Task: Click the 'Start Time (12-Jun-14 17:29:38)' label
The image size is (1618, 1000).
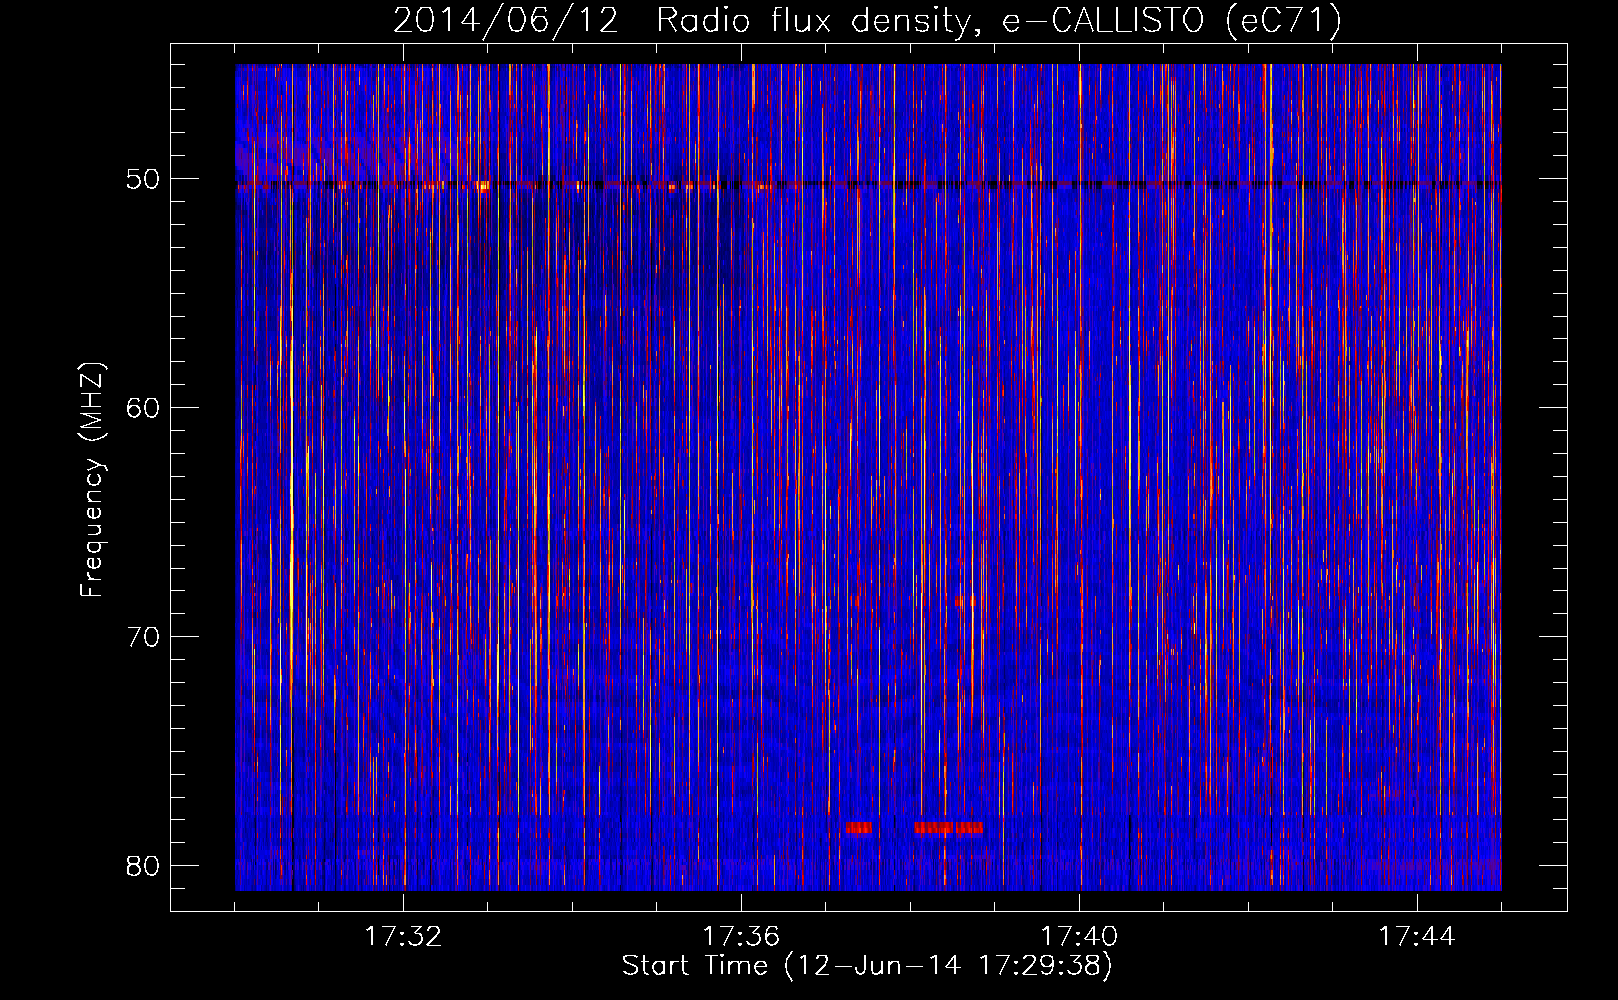Action: pyautogui.click(x=867, y=966)
